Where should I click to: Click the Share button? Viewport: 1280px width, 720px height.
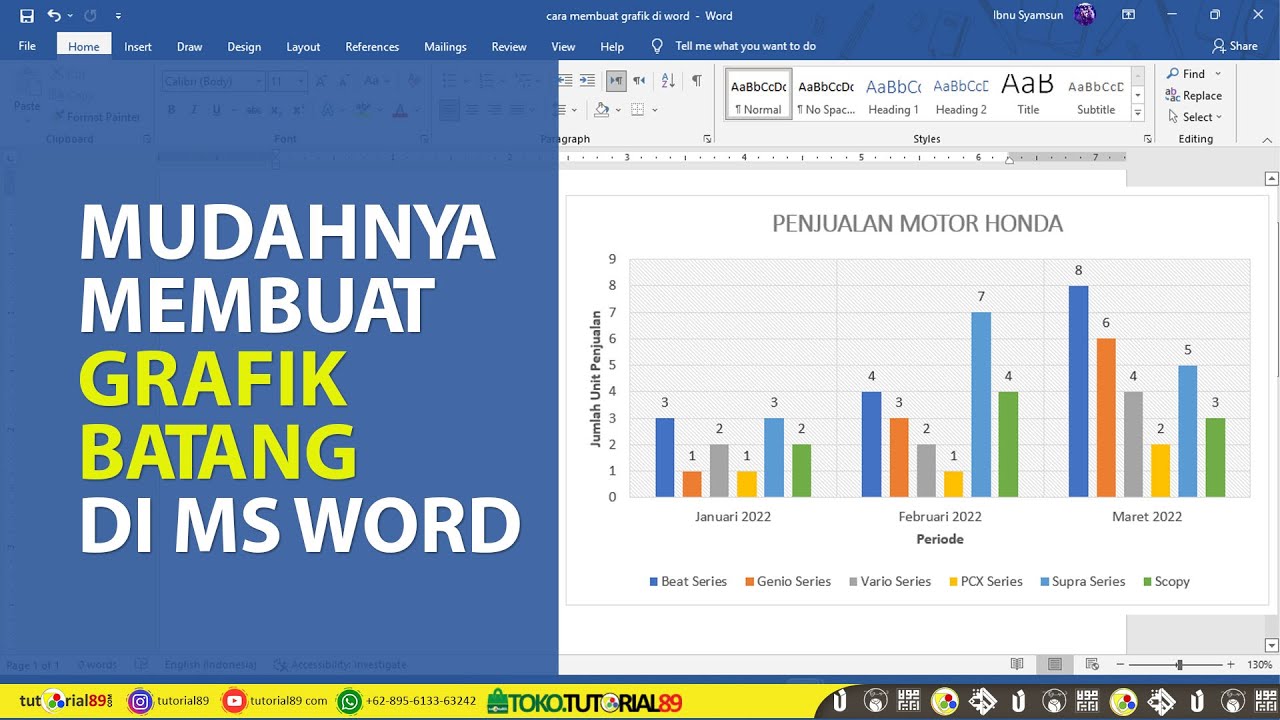1235,46
